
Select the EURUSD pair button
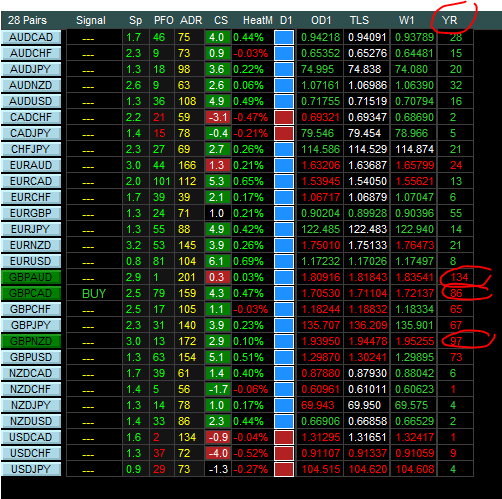[31, 261]
